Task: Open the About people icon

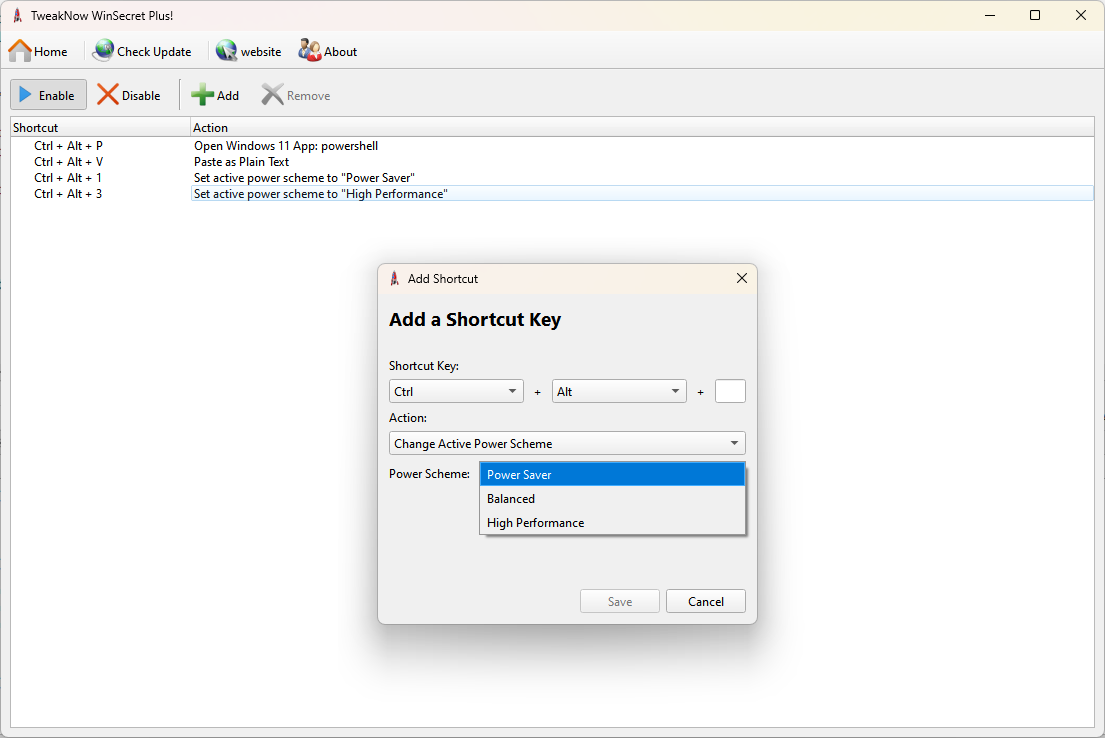Action: tap(310, 51)
